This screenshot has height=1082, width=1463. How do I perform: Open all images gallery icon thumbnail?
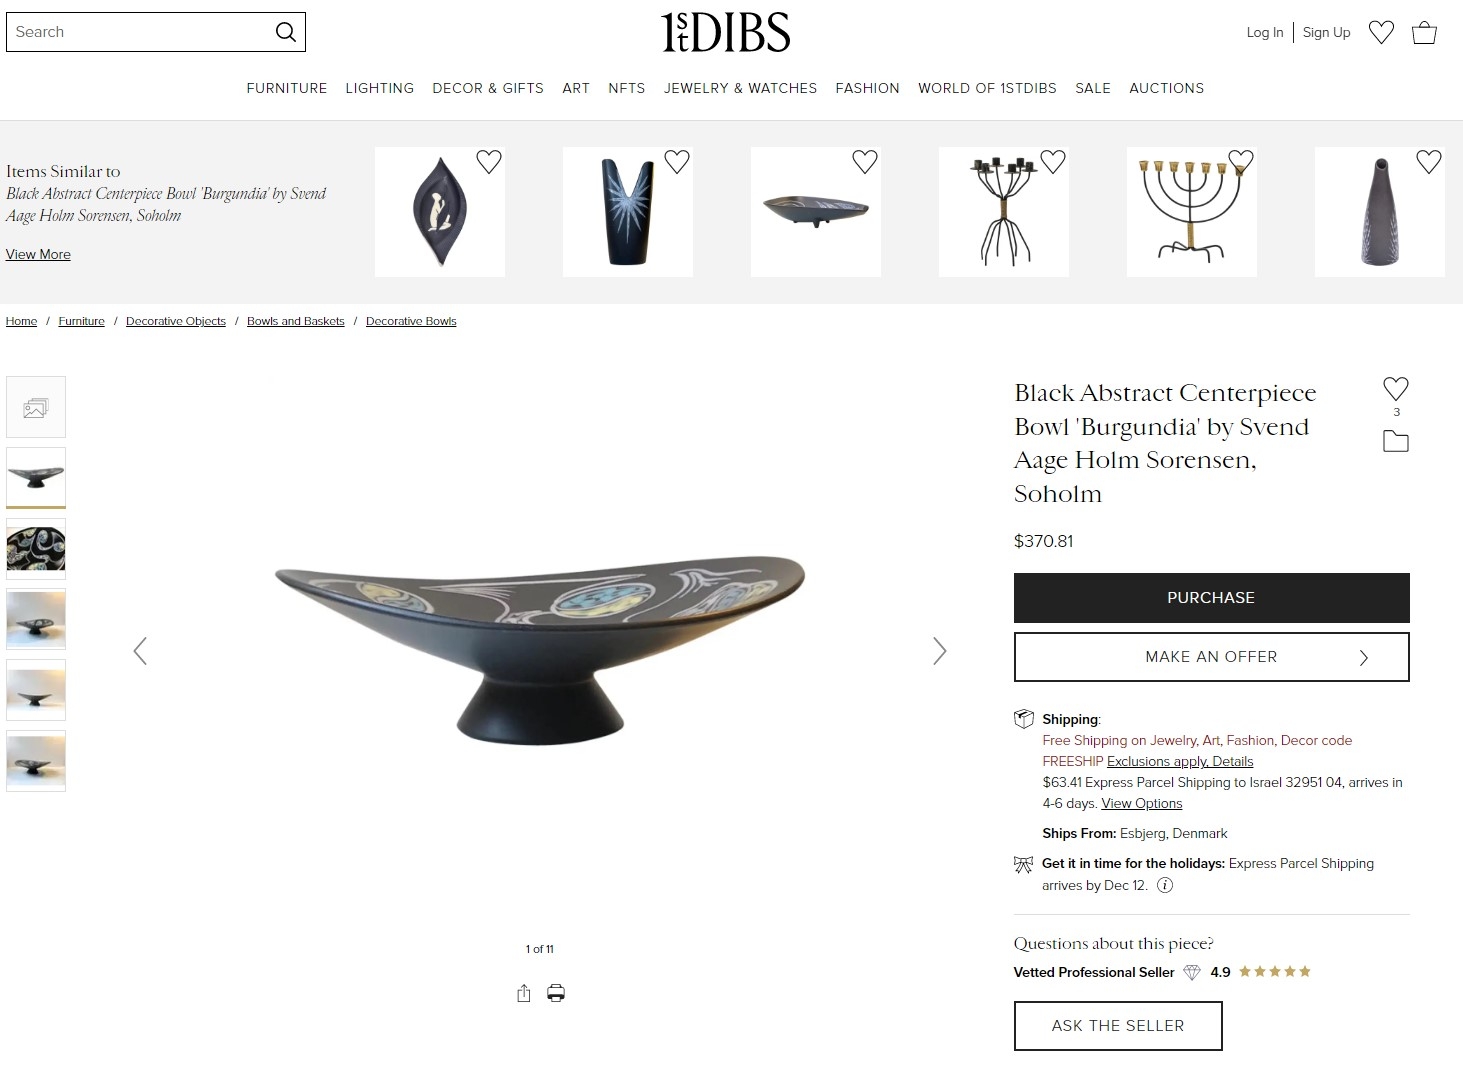tap(36, 407)
